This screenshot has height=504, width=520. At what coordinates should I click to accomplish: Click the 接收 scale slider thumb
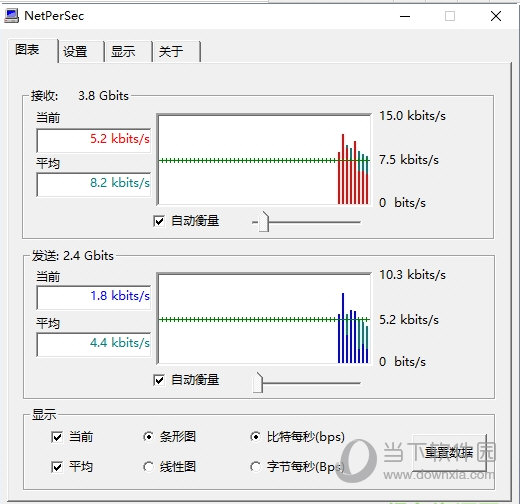tap(264, 222)
